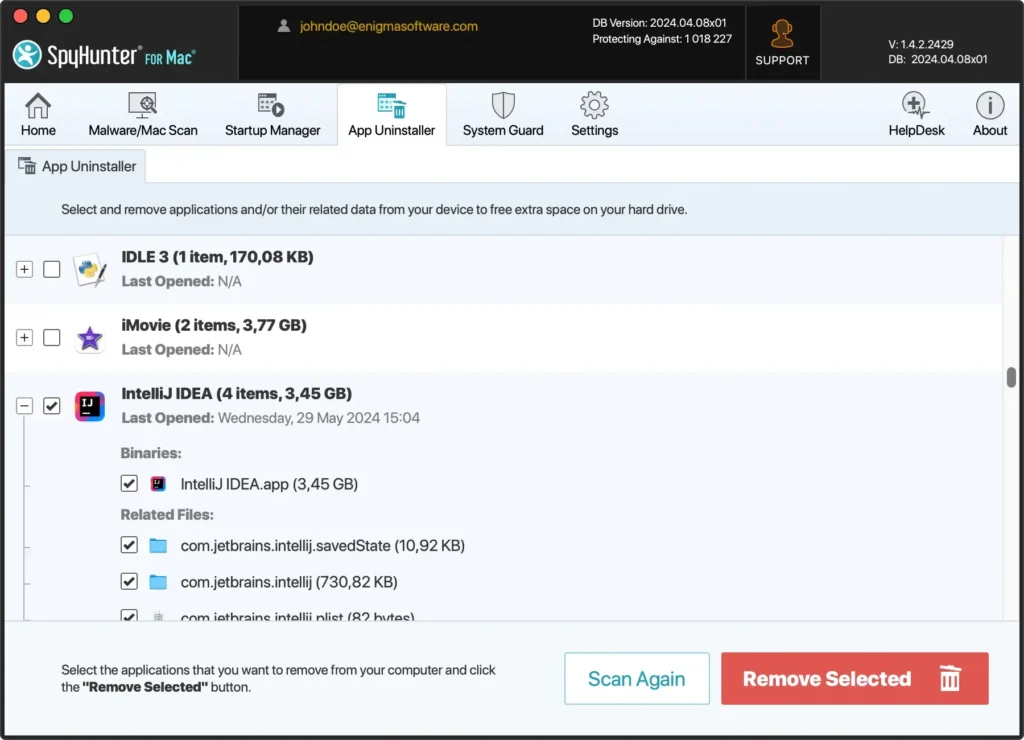Image resolution: width=1024 pixels, height=740 pixels.
Task: Select the App Uninstaller sub-tab label
Action: point(89,167)
